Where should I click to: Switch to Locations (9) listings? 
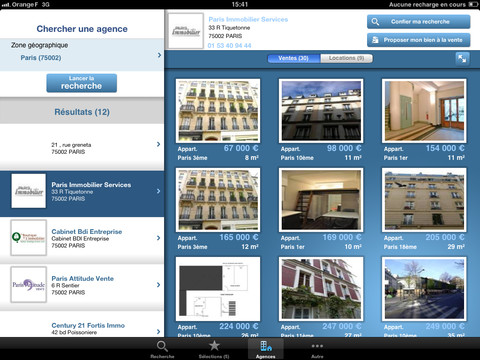(346, 58)
